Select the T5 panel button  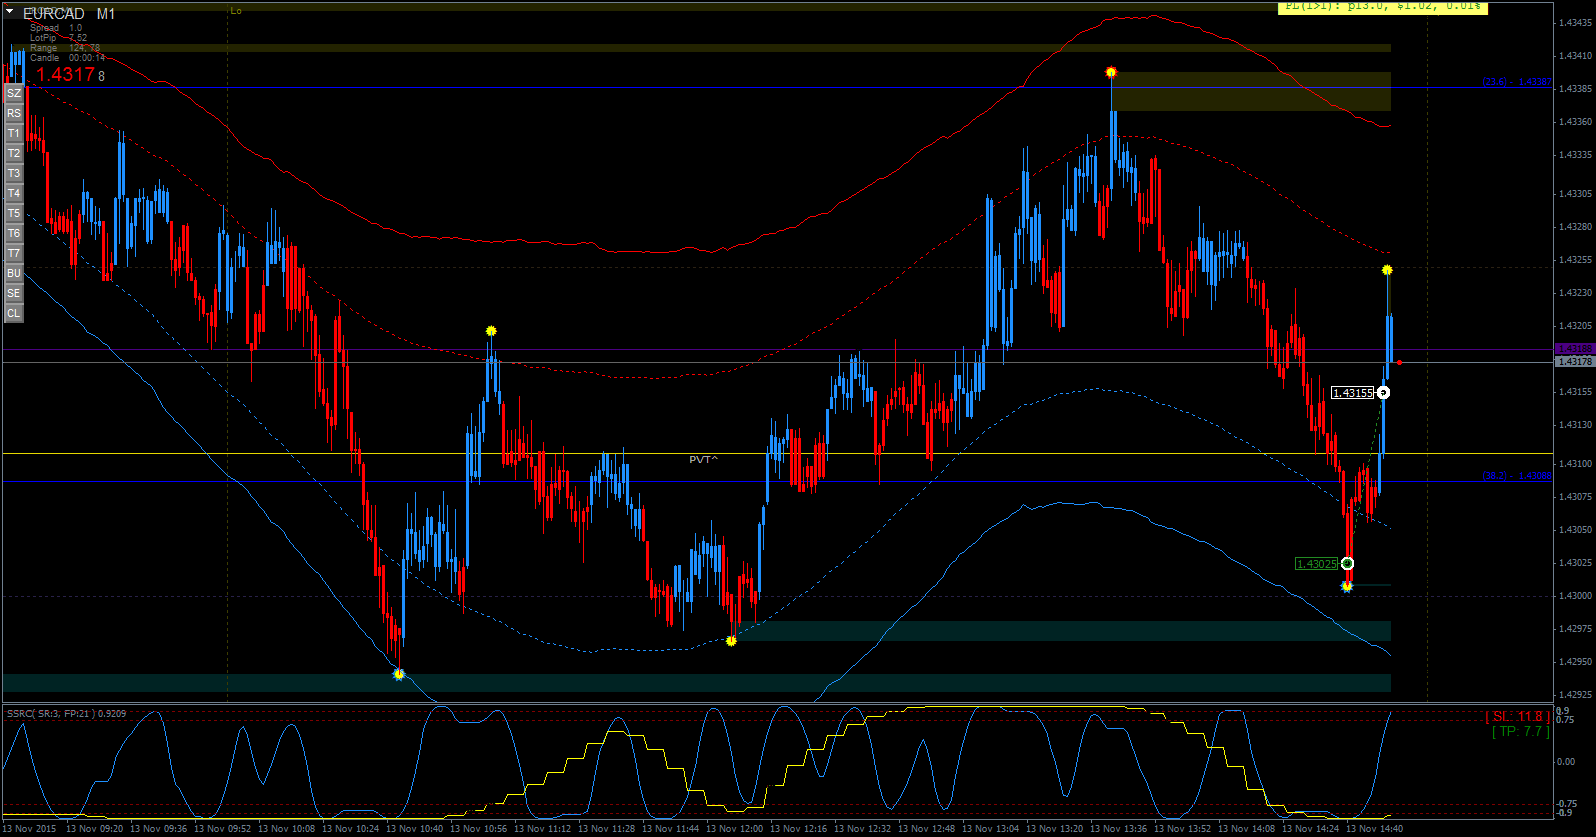[x=14, y=213]
